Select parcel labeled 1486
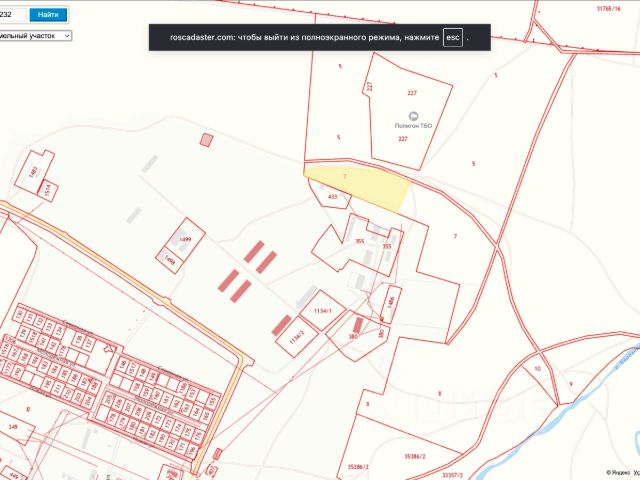 pyautogui.click(x=391, y=303)
